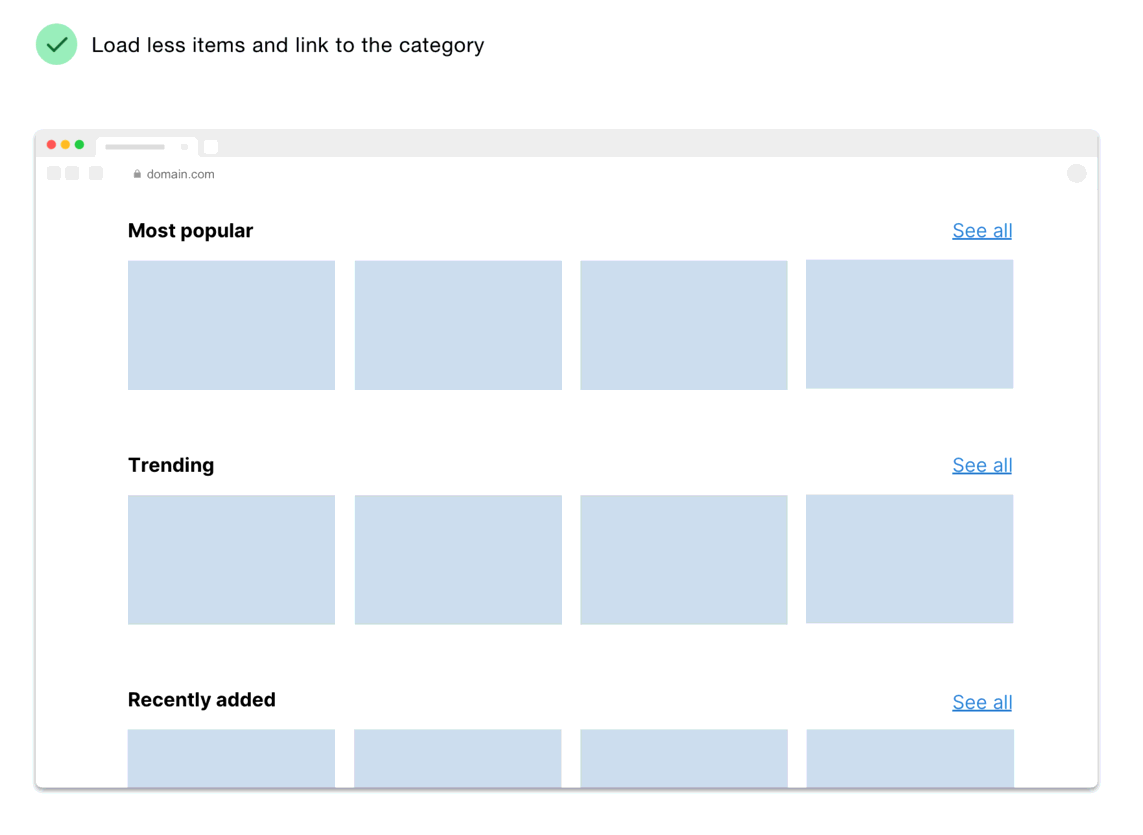Open the profile avatar circle in the toolbar
1143x835 pixels.
click(1076, 174)
